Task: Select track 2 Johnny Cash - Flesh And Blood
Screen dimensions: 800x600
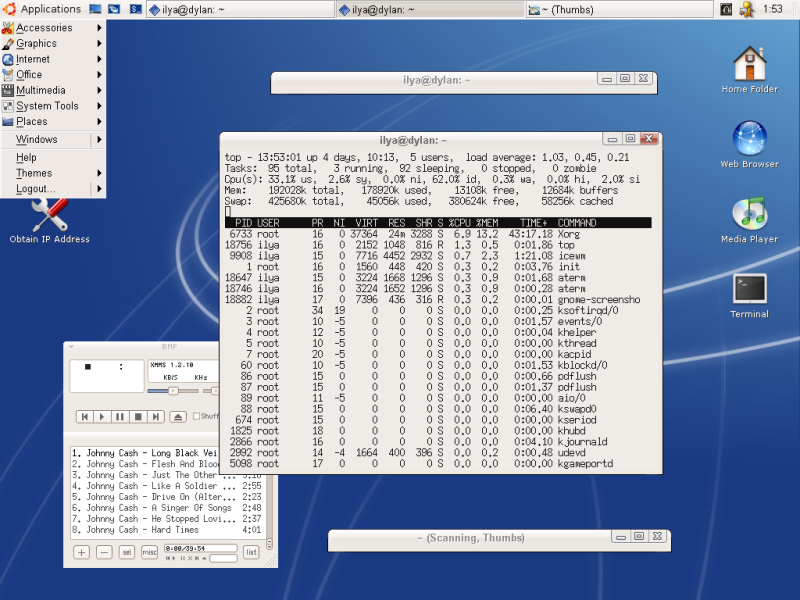Action: click(x=144, y=464)
